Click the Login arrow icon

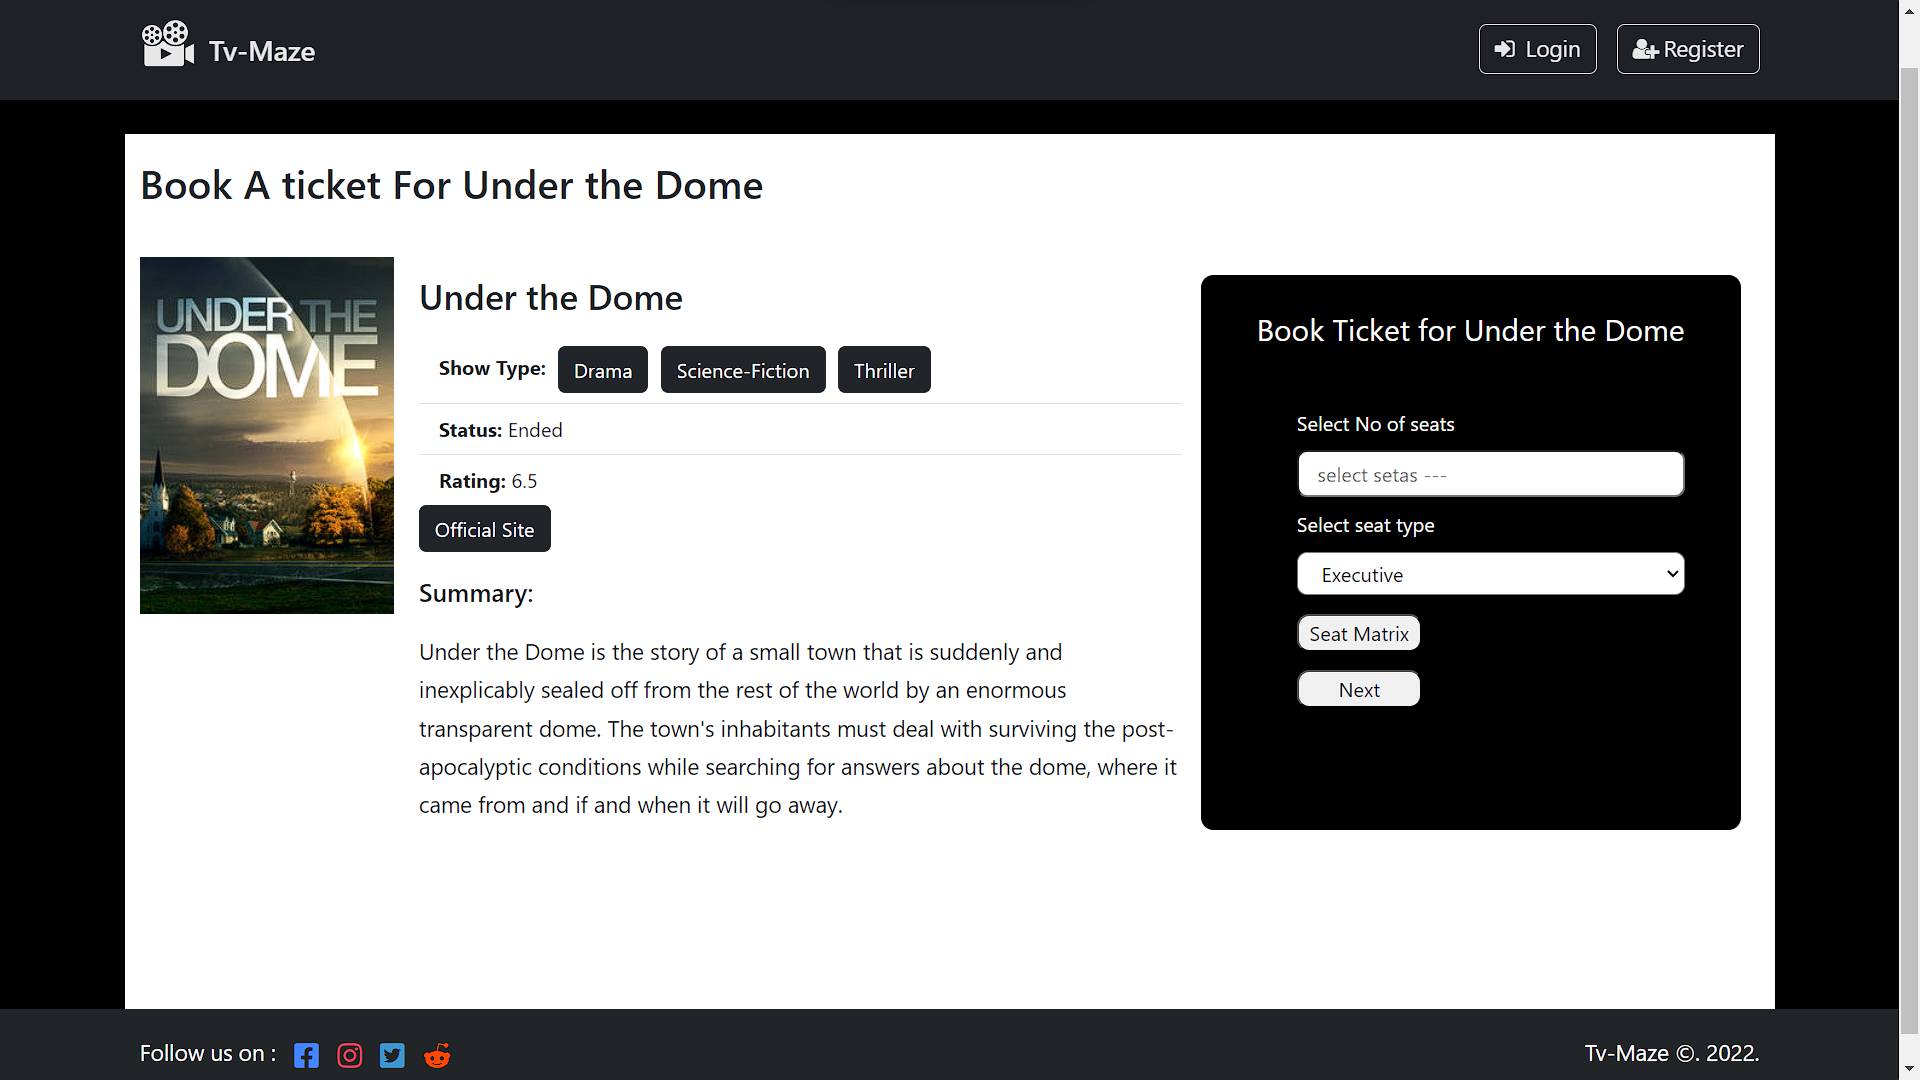[x=1504, y=49]
